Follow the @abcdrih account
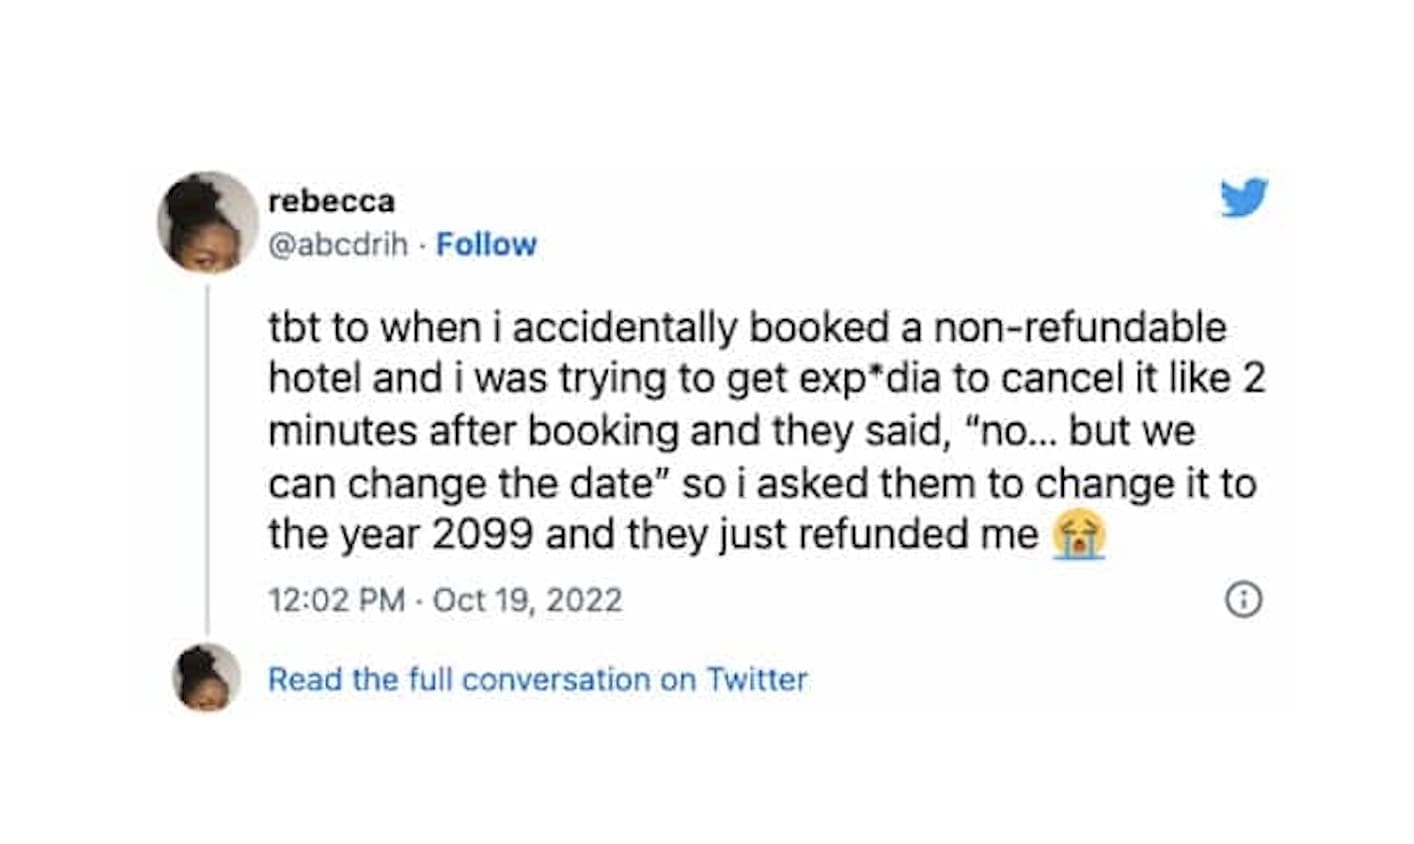The height and width of the screenshot is (844, 1414). pyautogui.click(x=486, y=244)
